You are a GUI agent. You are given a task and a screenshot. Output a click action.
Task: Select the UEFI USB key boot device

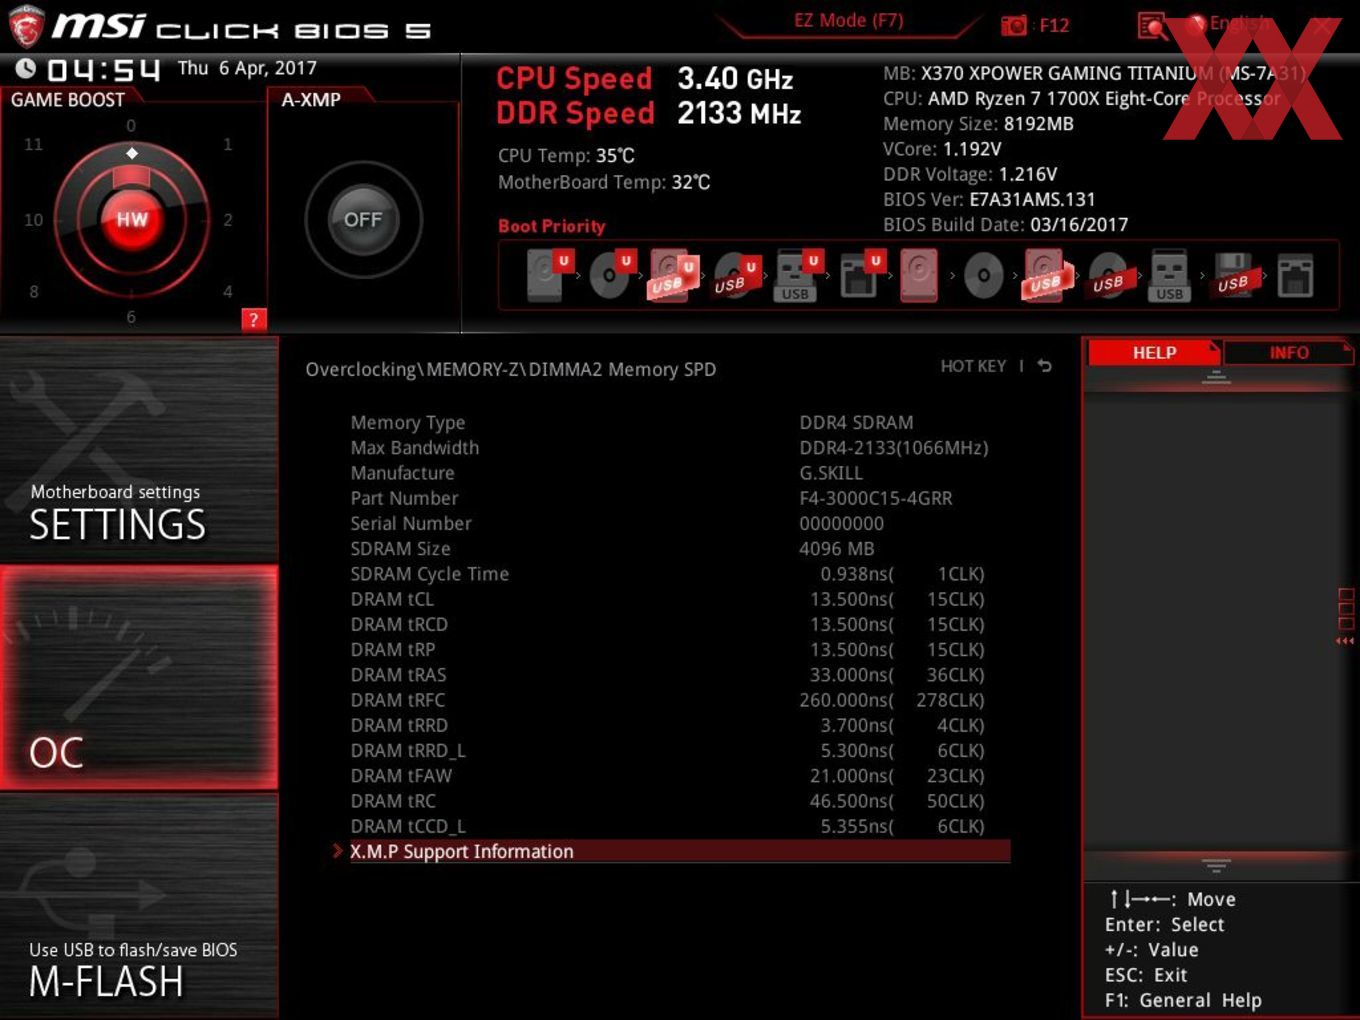(x=797, y=275)
